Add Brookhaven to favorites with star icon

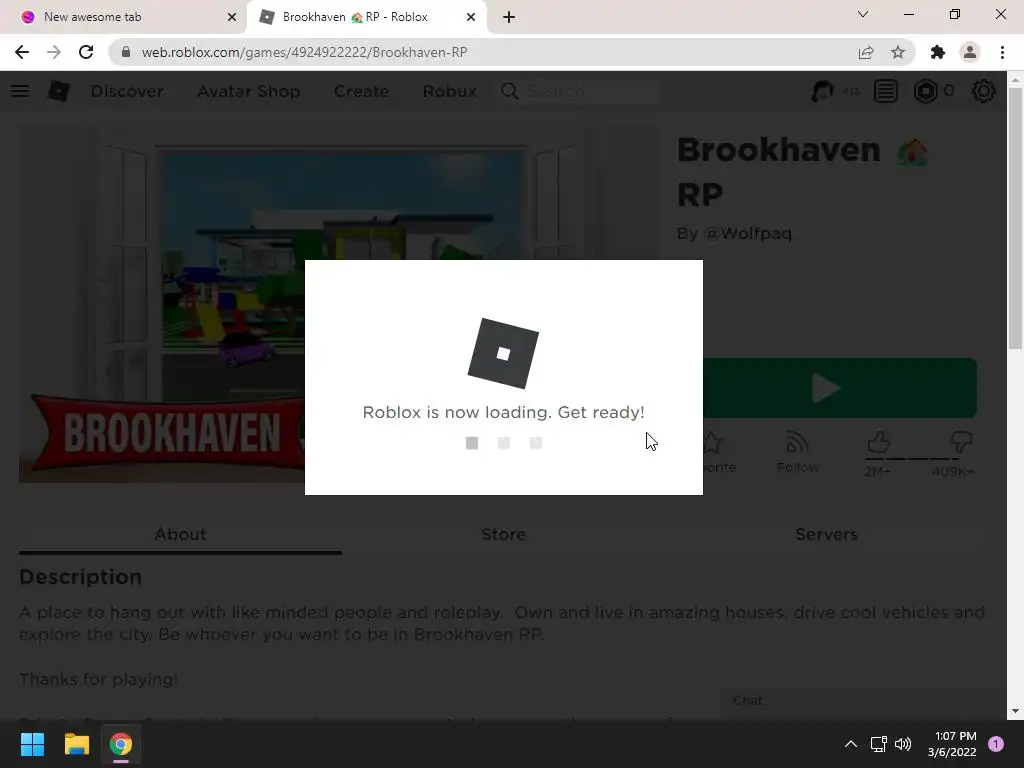point(712,443)
